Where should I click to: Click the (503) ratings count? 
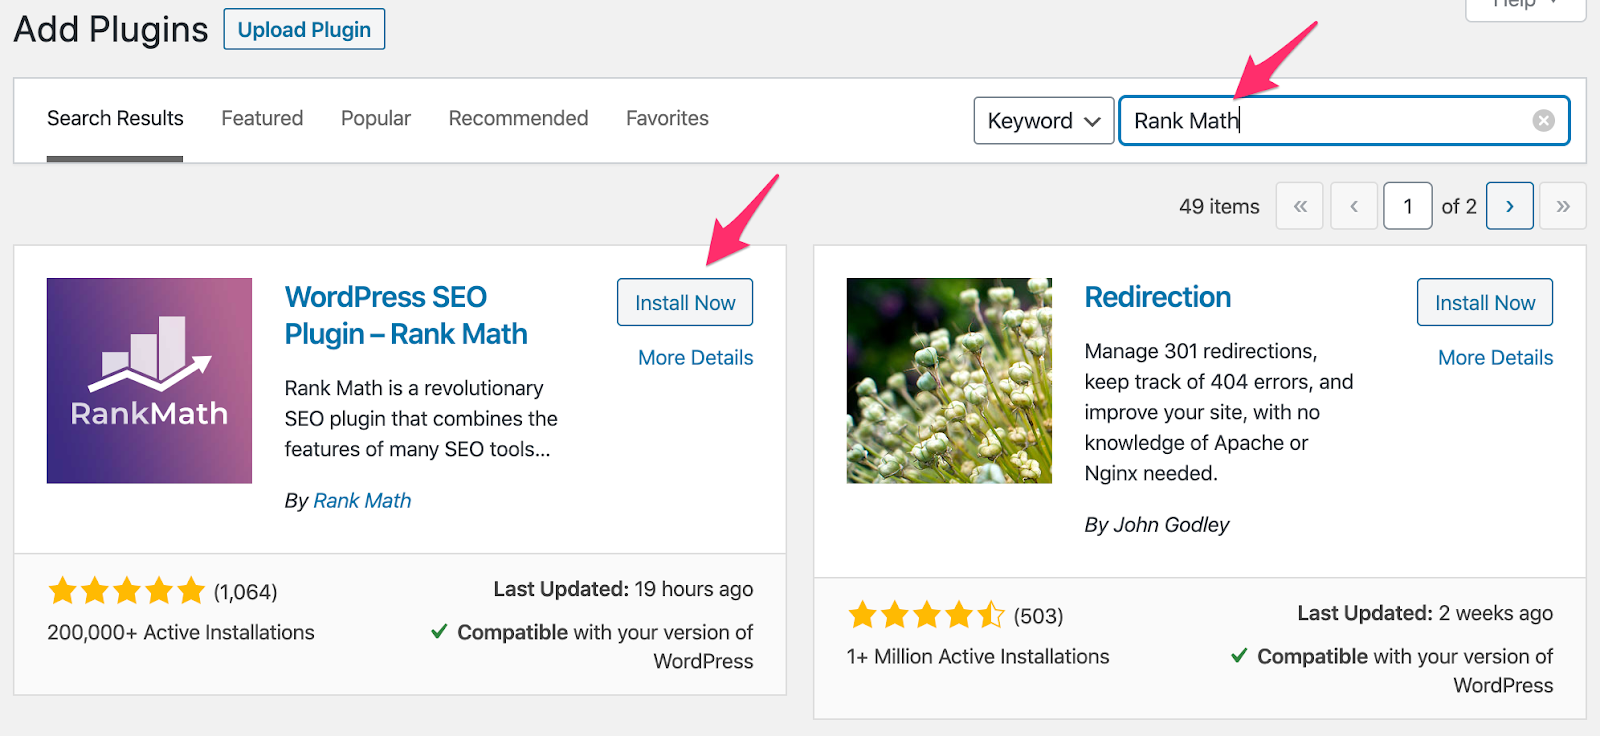click(1038, 616)
